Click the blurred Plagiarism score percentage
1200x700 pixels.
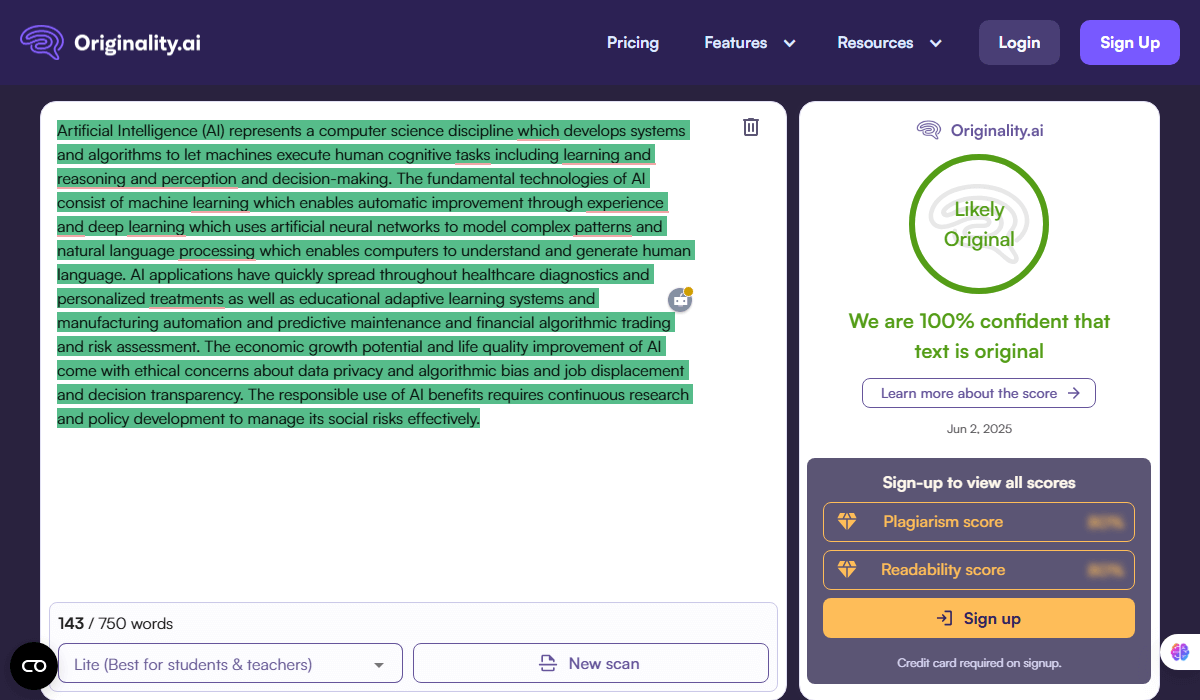point(1105,522)
